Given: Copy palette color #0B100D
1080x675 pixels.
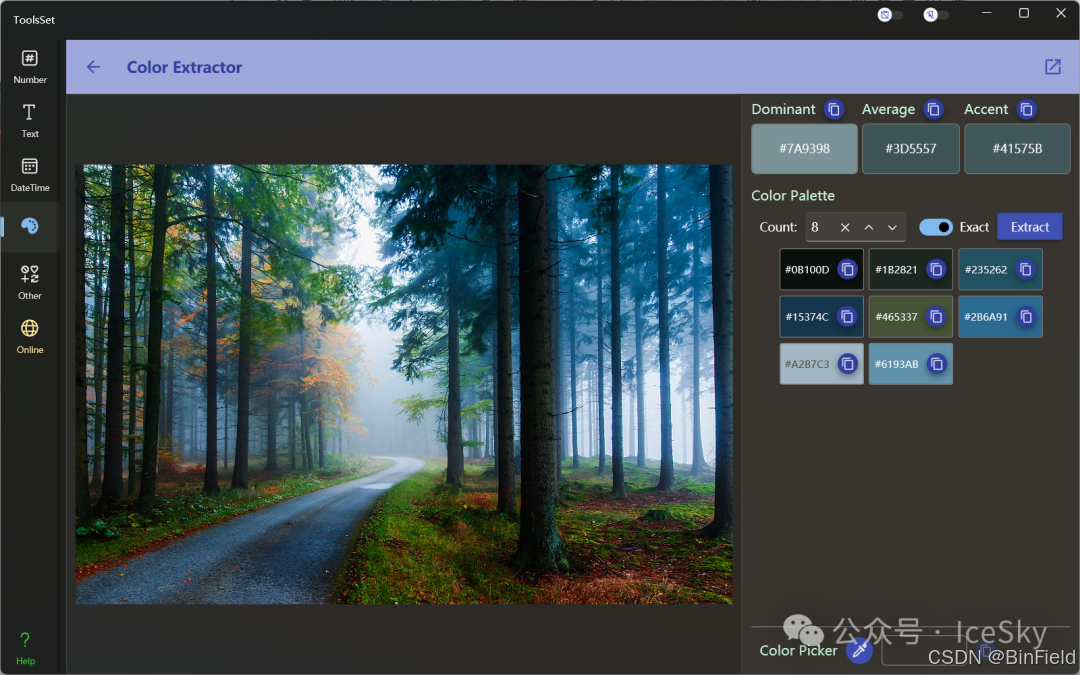Looking at the screenshot, I should (848, 269).
